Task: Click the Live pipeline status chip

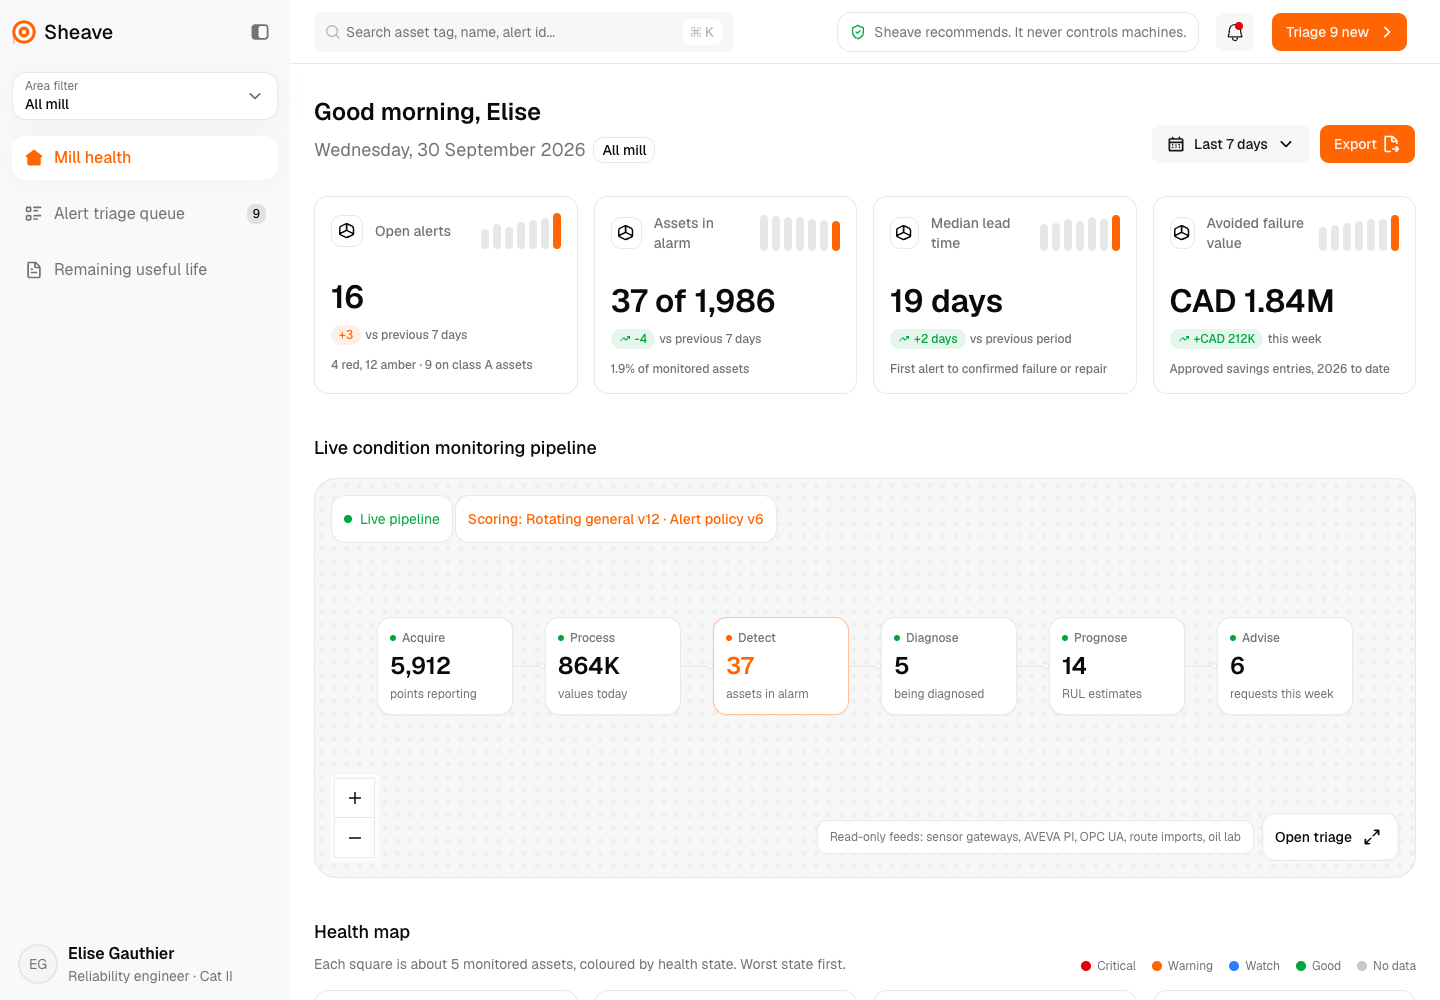Action: pos(392,519)
